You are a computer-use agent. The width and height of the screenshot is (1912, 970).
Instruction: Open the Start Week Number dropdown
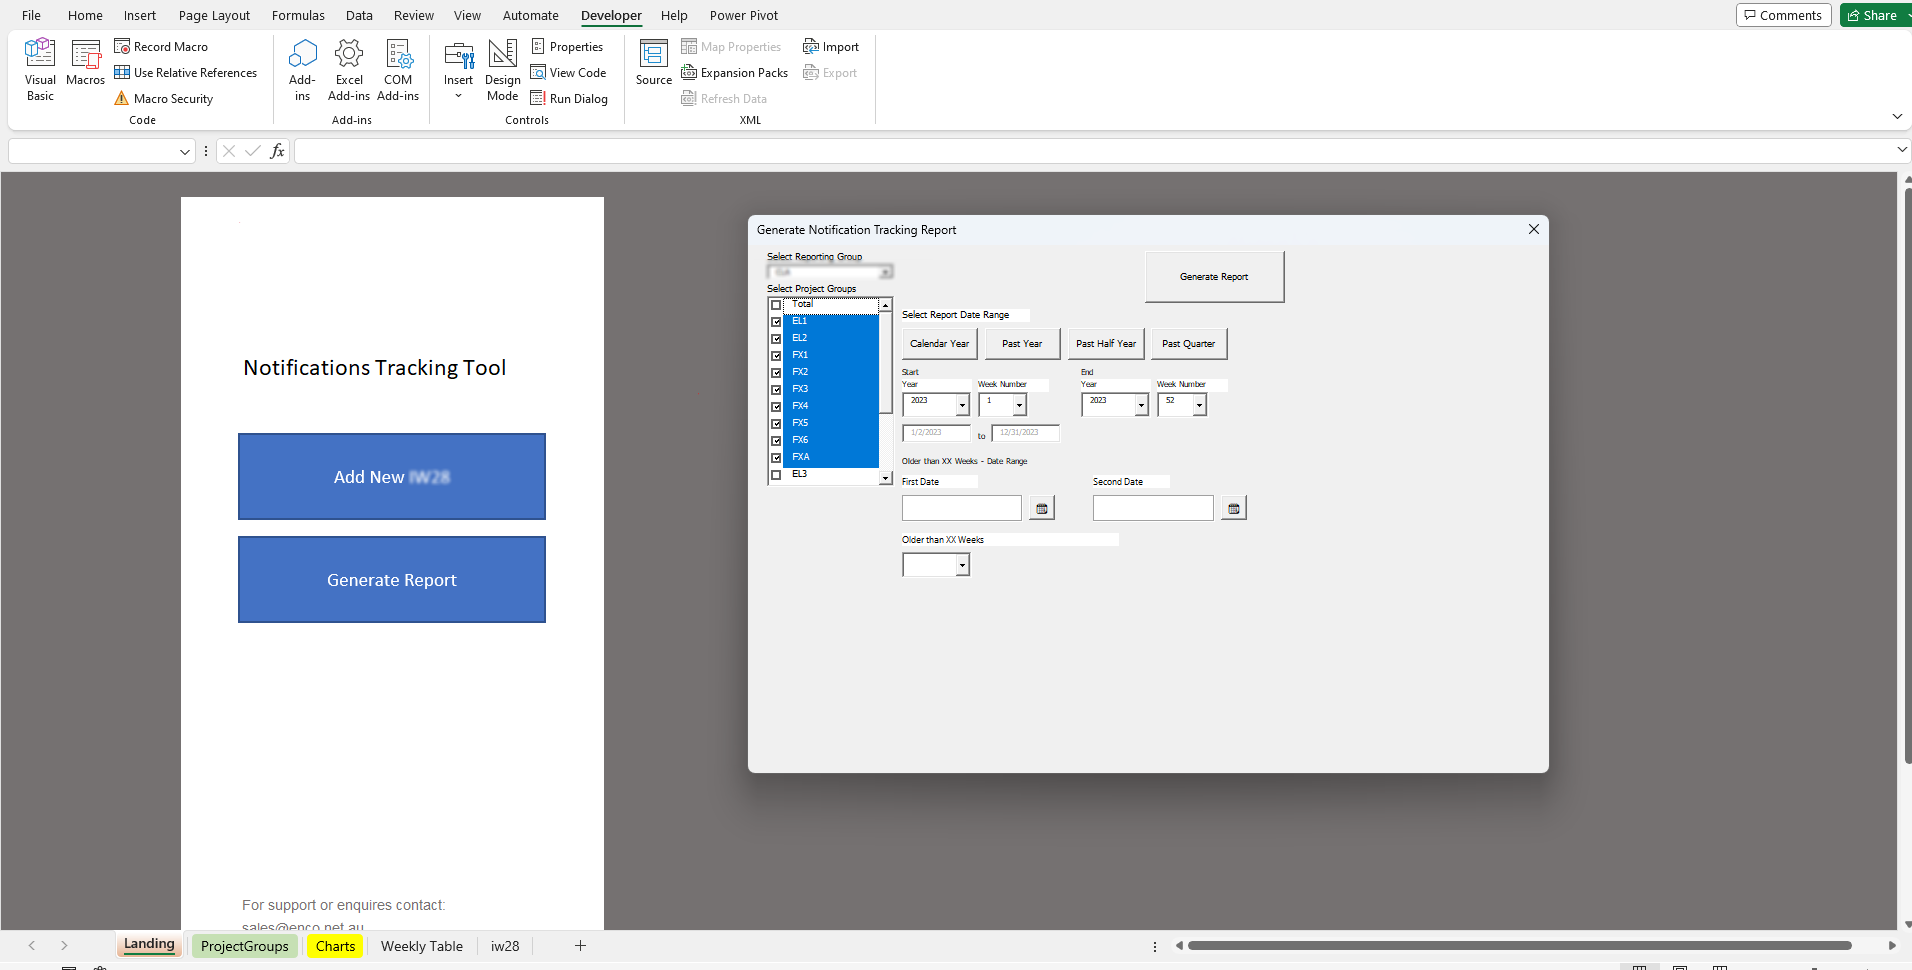1019,405
